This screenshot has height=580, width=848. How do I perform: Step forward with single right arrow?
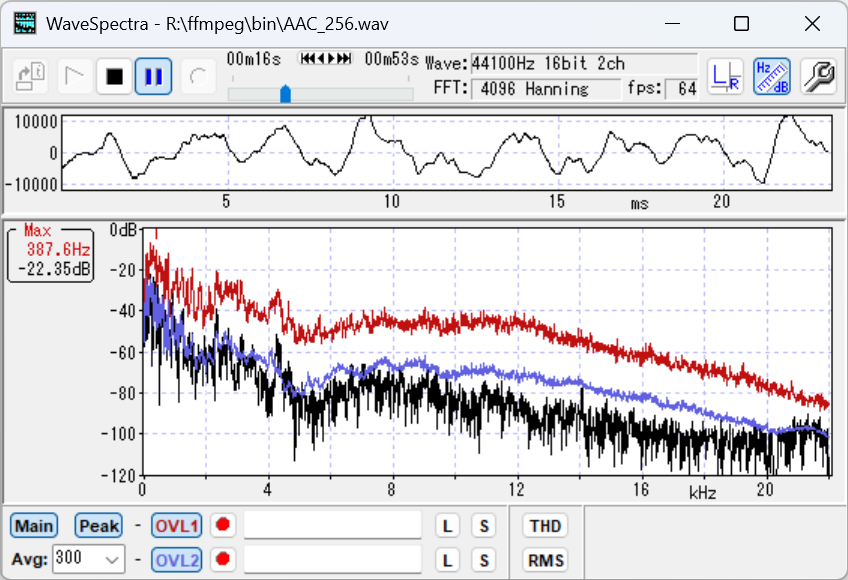pyautogui.click(x=331, y=58)
